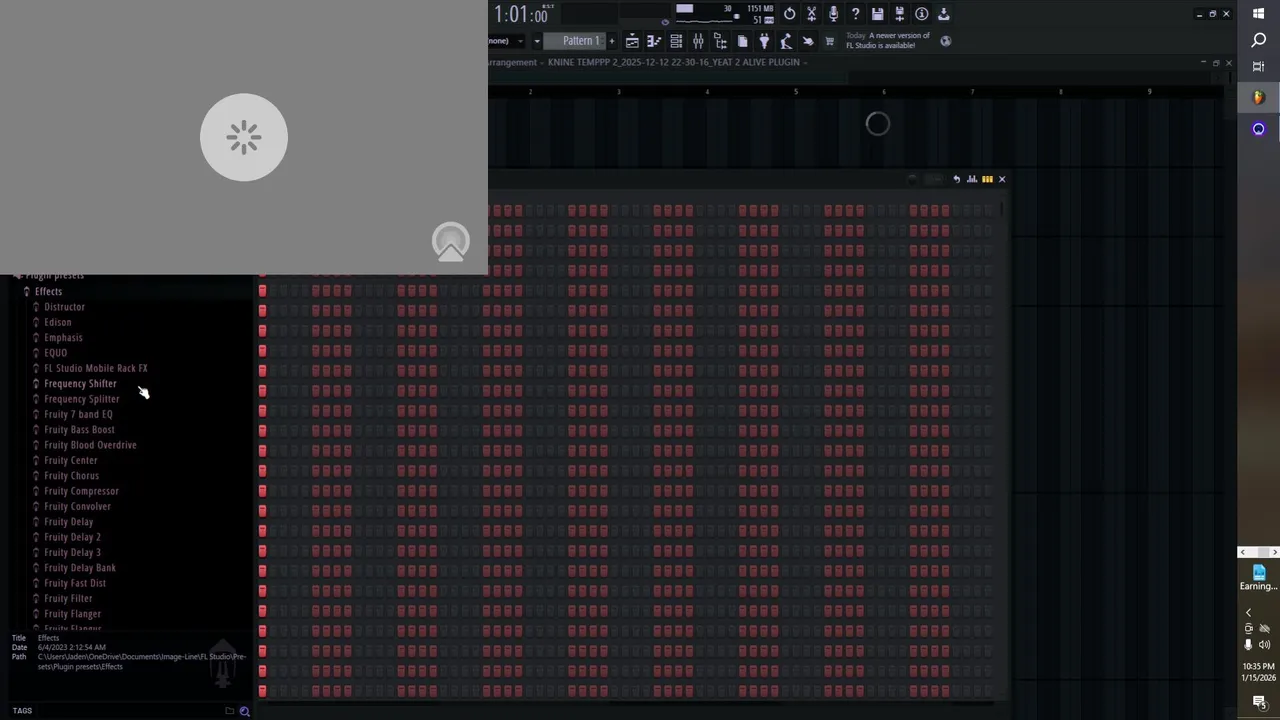This screenshot has width=1280, height=720.
Task: Click the Earning file desktop icon
Action: [1258, 578]
